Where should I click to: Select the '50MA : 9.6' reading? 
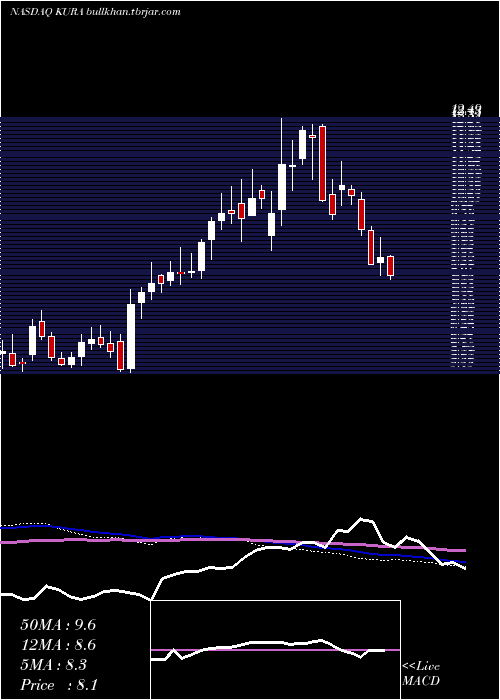[x=58, y=625]
